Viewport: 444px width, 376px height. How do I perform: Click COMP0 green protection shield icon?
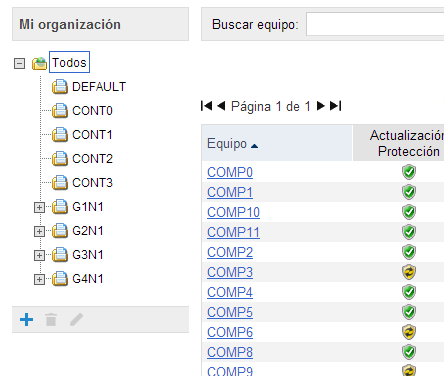click(x=409, y=172)
